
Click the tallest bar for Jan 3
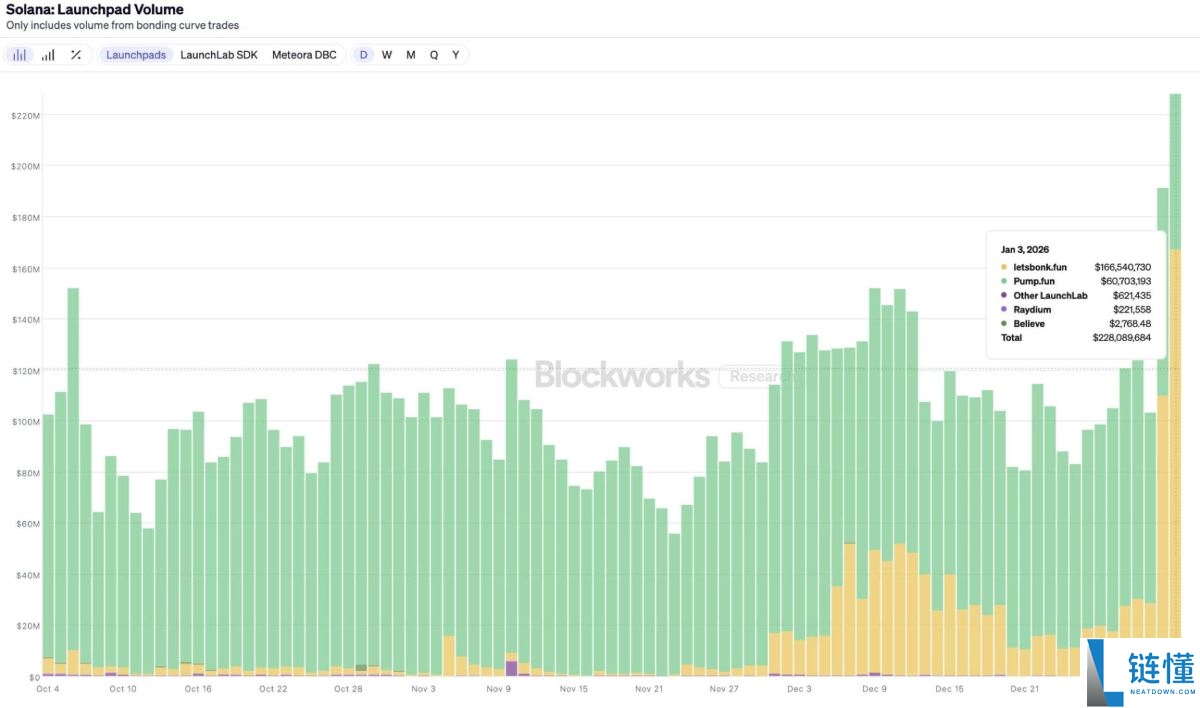[x=1175, y=385]
